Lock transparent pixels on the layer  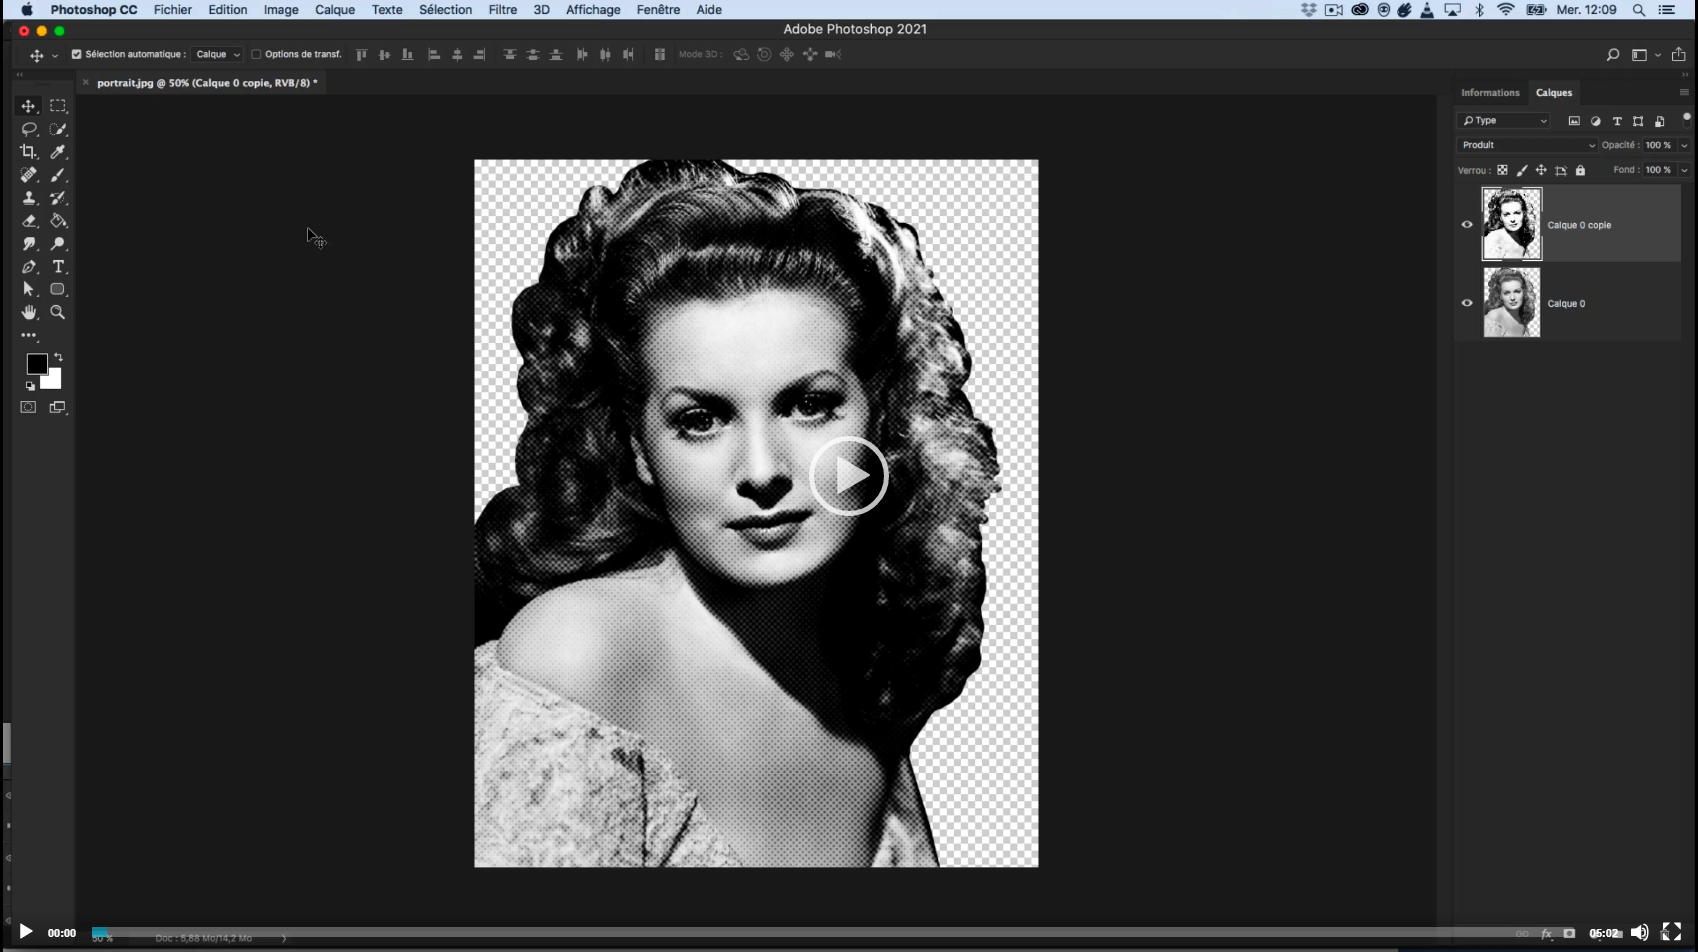[1503, 170]
